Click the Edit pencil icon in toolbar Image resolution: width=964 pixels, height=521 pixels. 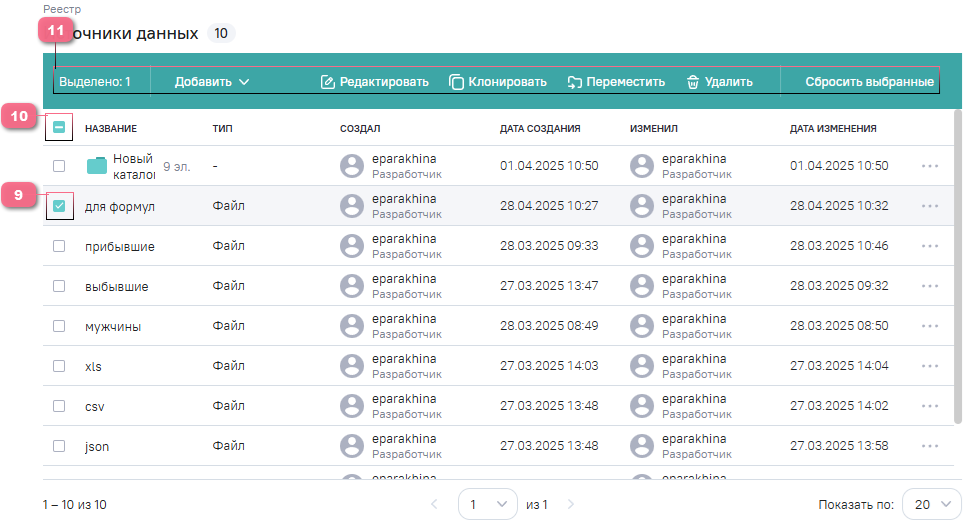pyautogui.click(x=327, y=82)
